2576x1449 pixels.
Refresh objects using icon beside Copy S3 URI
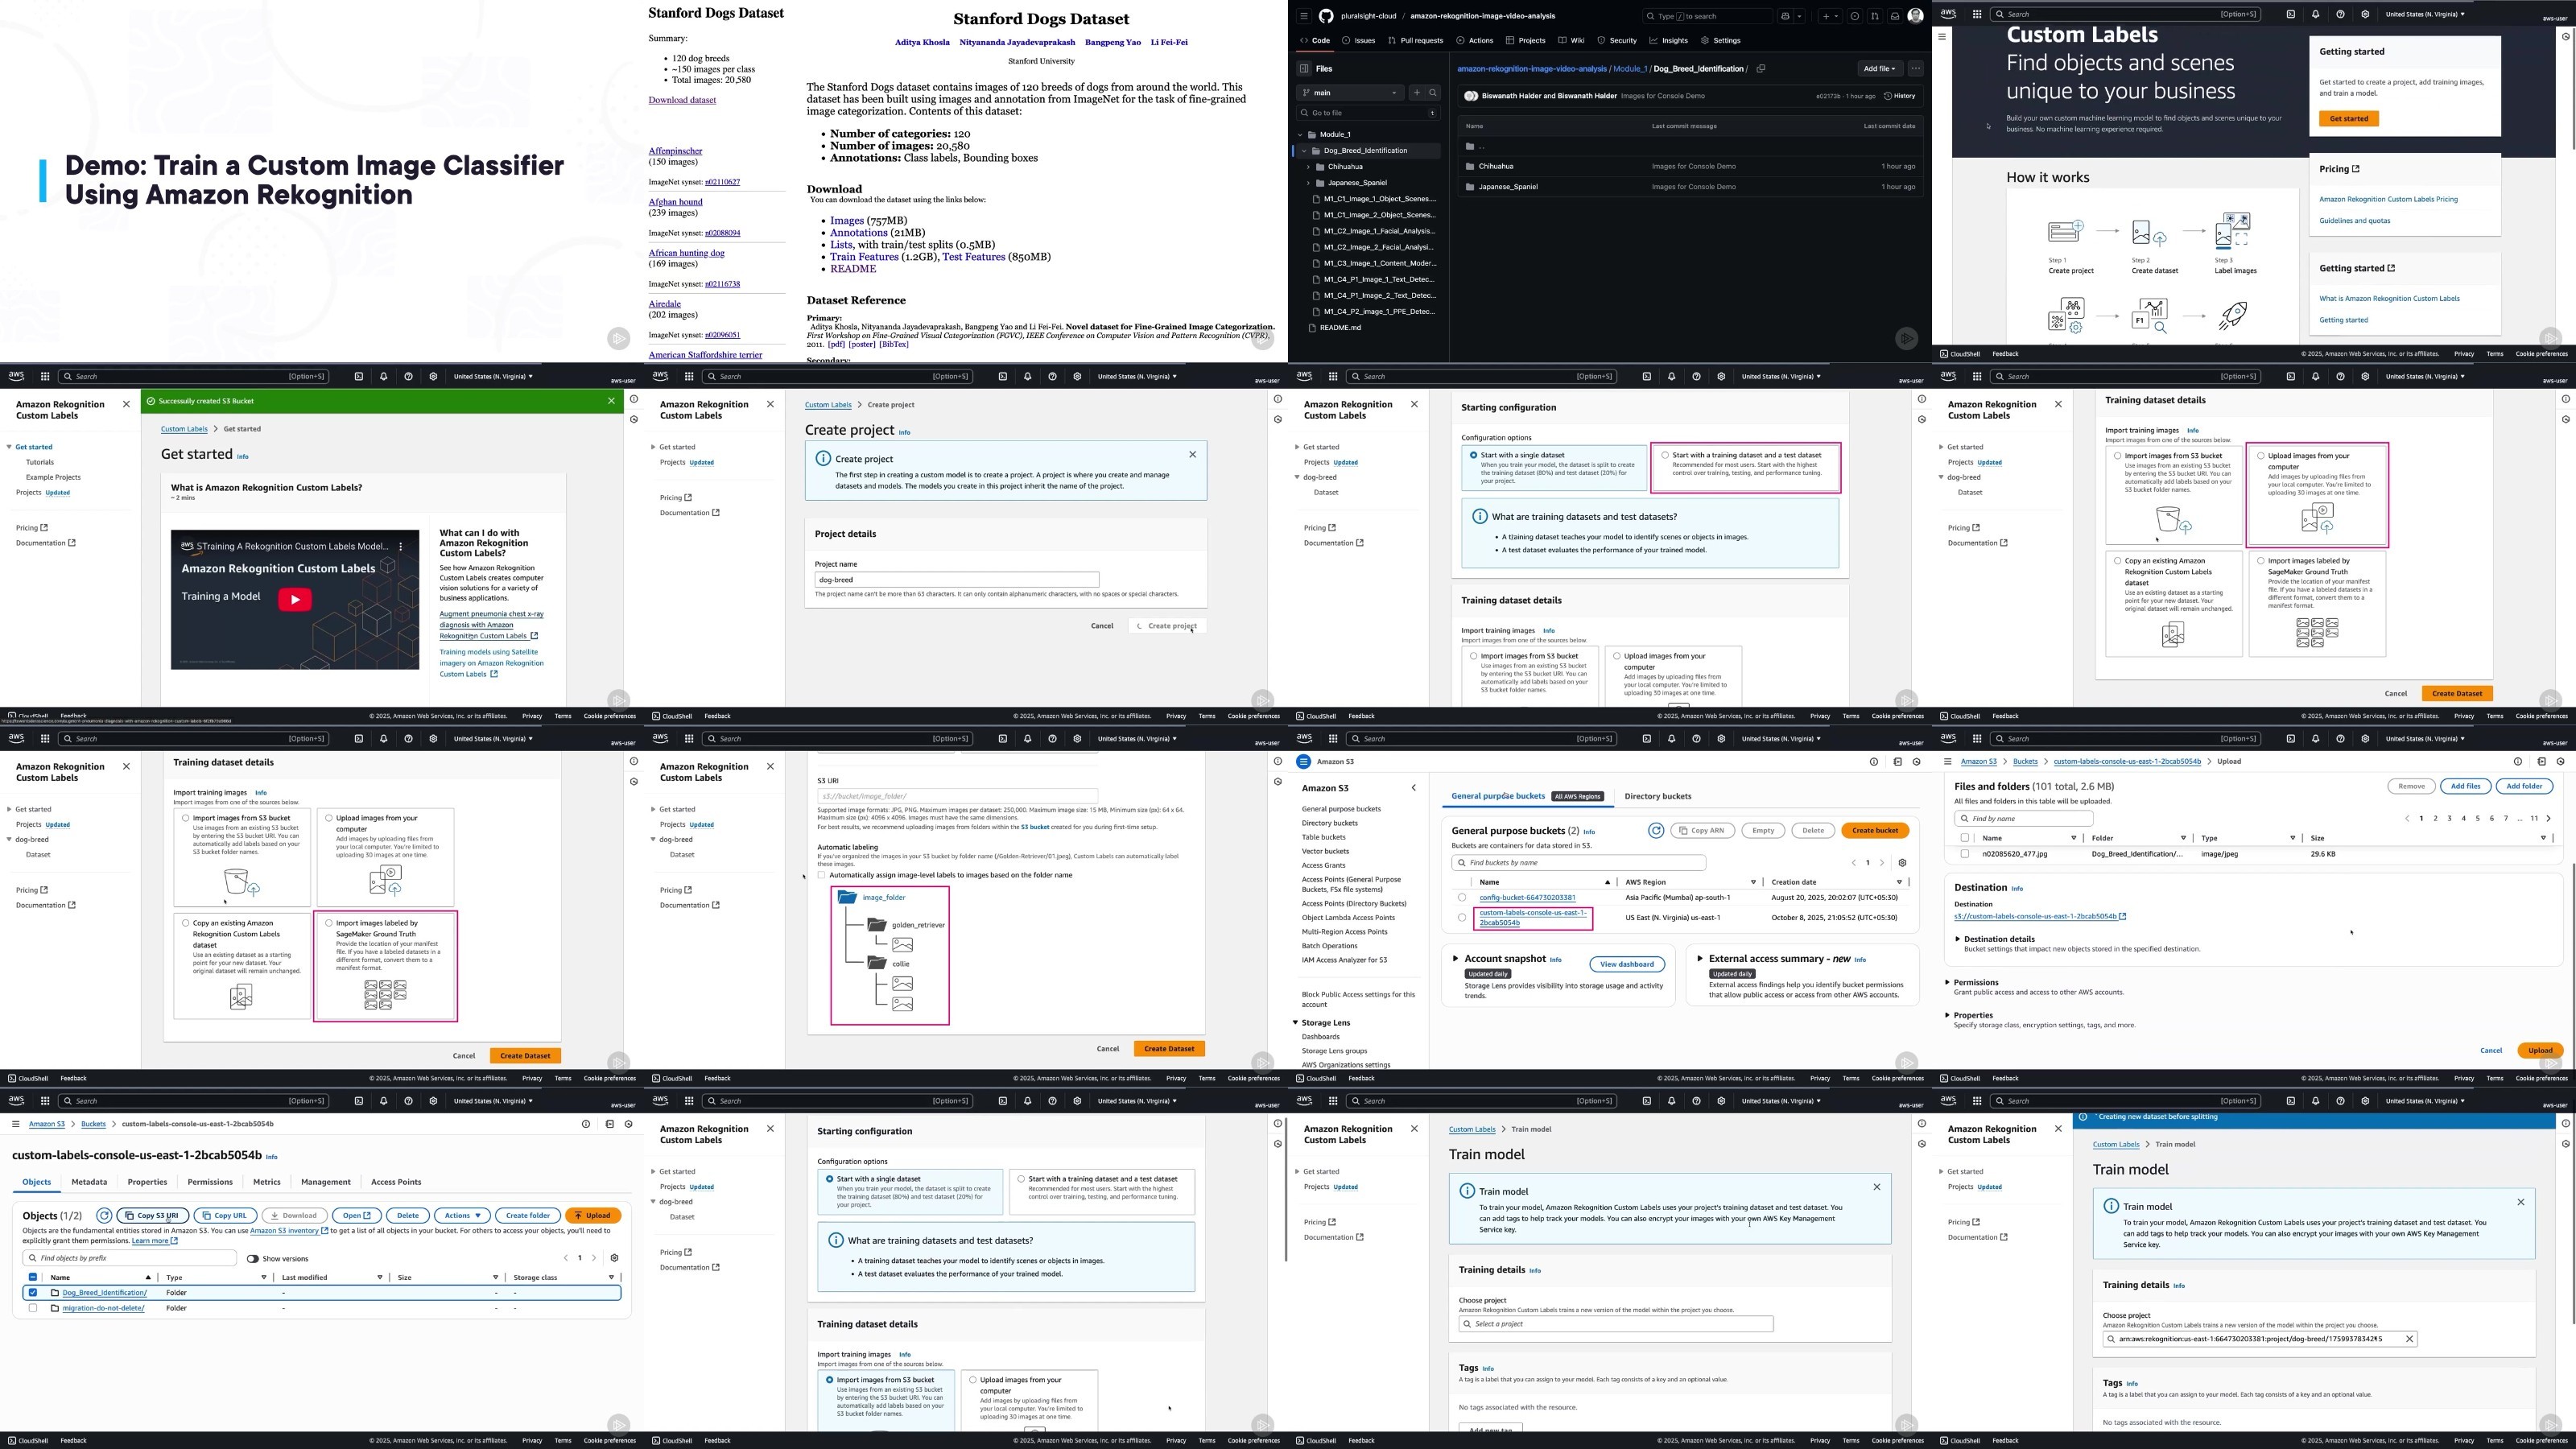[103, 1216]
